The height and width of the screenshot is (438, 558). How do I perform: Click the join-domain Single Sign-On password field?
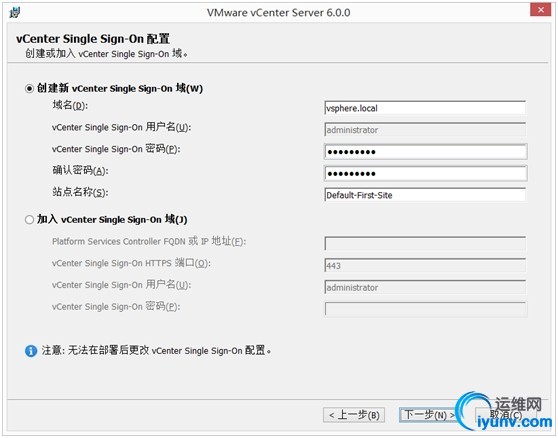tap(425, 309)
